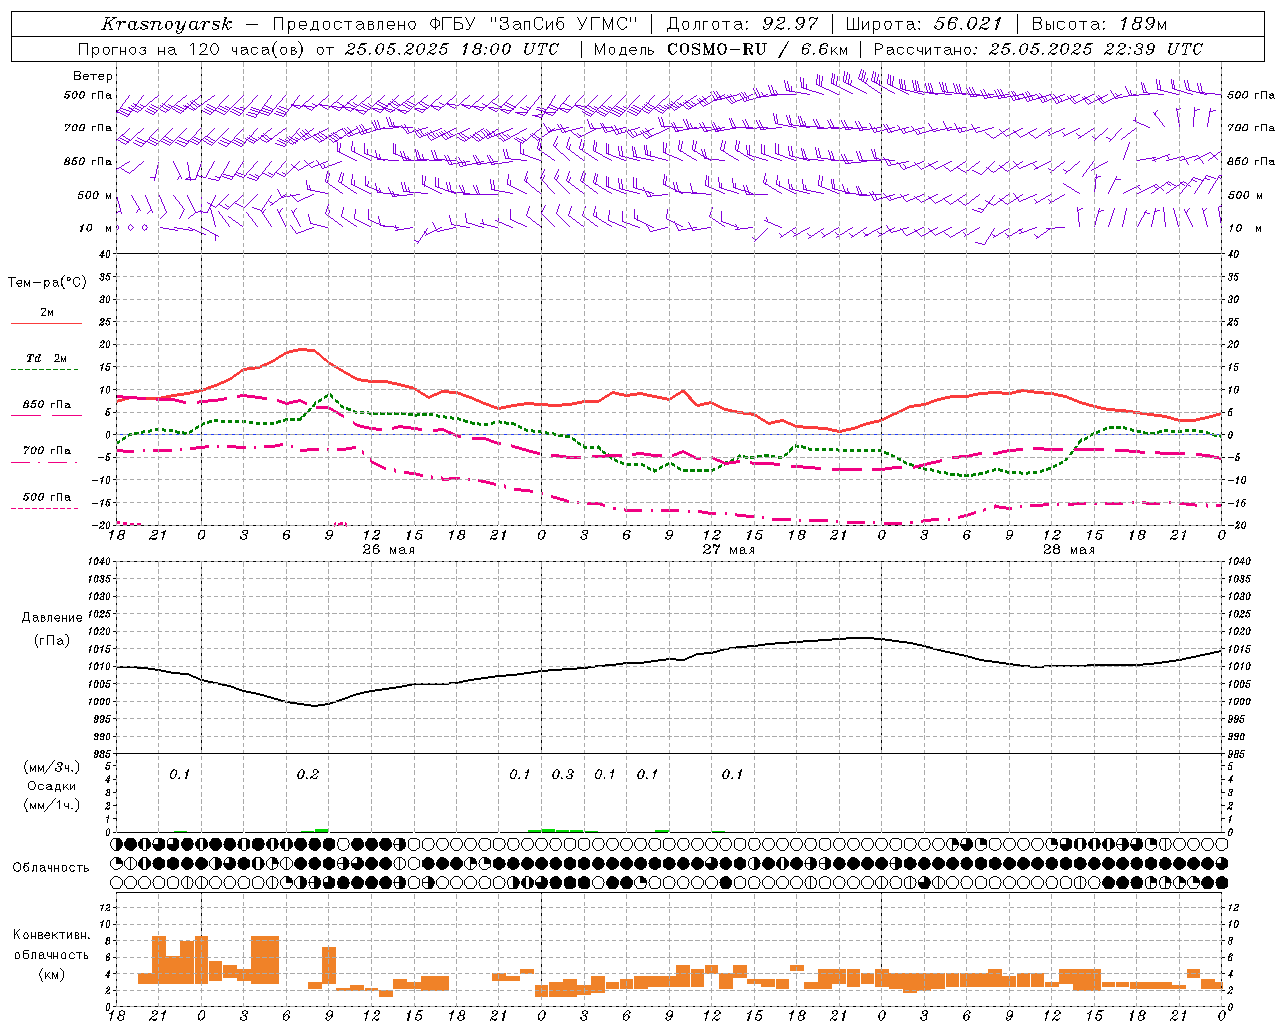Click the 'Тем-ра(°C)' temperature panel label
The image size is (1280, 1024).
[x=47, y=283]
